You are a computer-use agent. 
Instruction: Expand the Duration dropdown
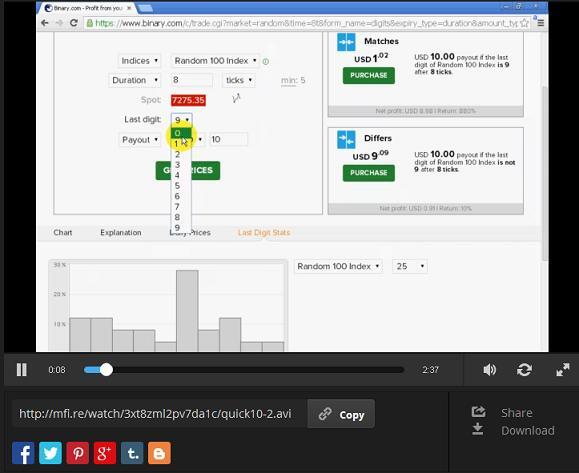pyautogui.click(x=134, y=80)
